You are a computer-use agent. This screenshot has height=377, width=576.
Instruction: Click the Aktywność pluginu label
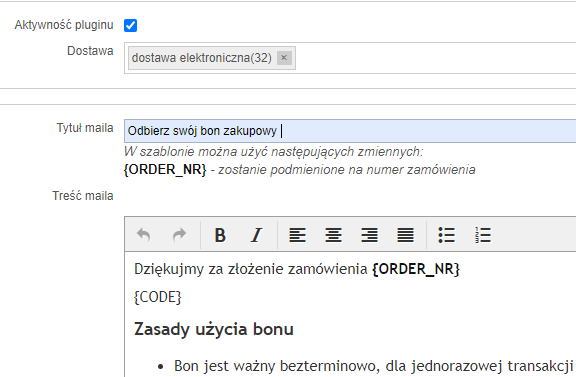(x=64, y=25)
